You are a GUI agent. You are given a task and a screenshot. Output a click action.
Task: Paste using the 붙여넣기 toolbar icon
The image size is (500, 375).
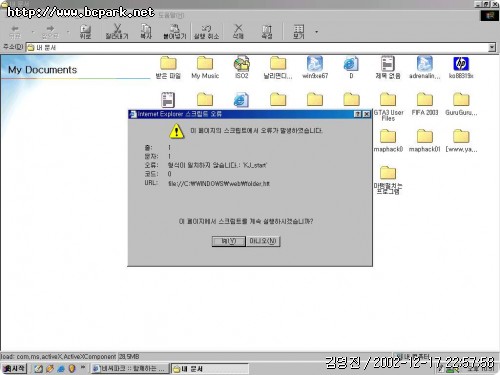click(174, 32)
